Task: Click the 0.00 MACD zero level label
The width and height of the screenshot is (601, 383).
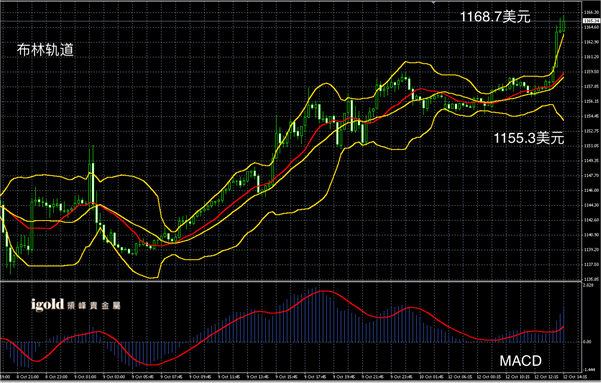Action: click(x=587, y=342)
